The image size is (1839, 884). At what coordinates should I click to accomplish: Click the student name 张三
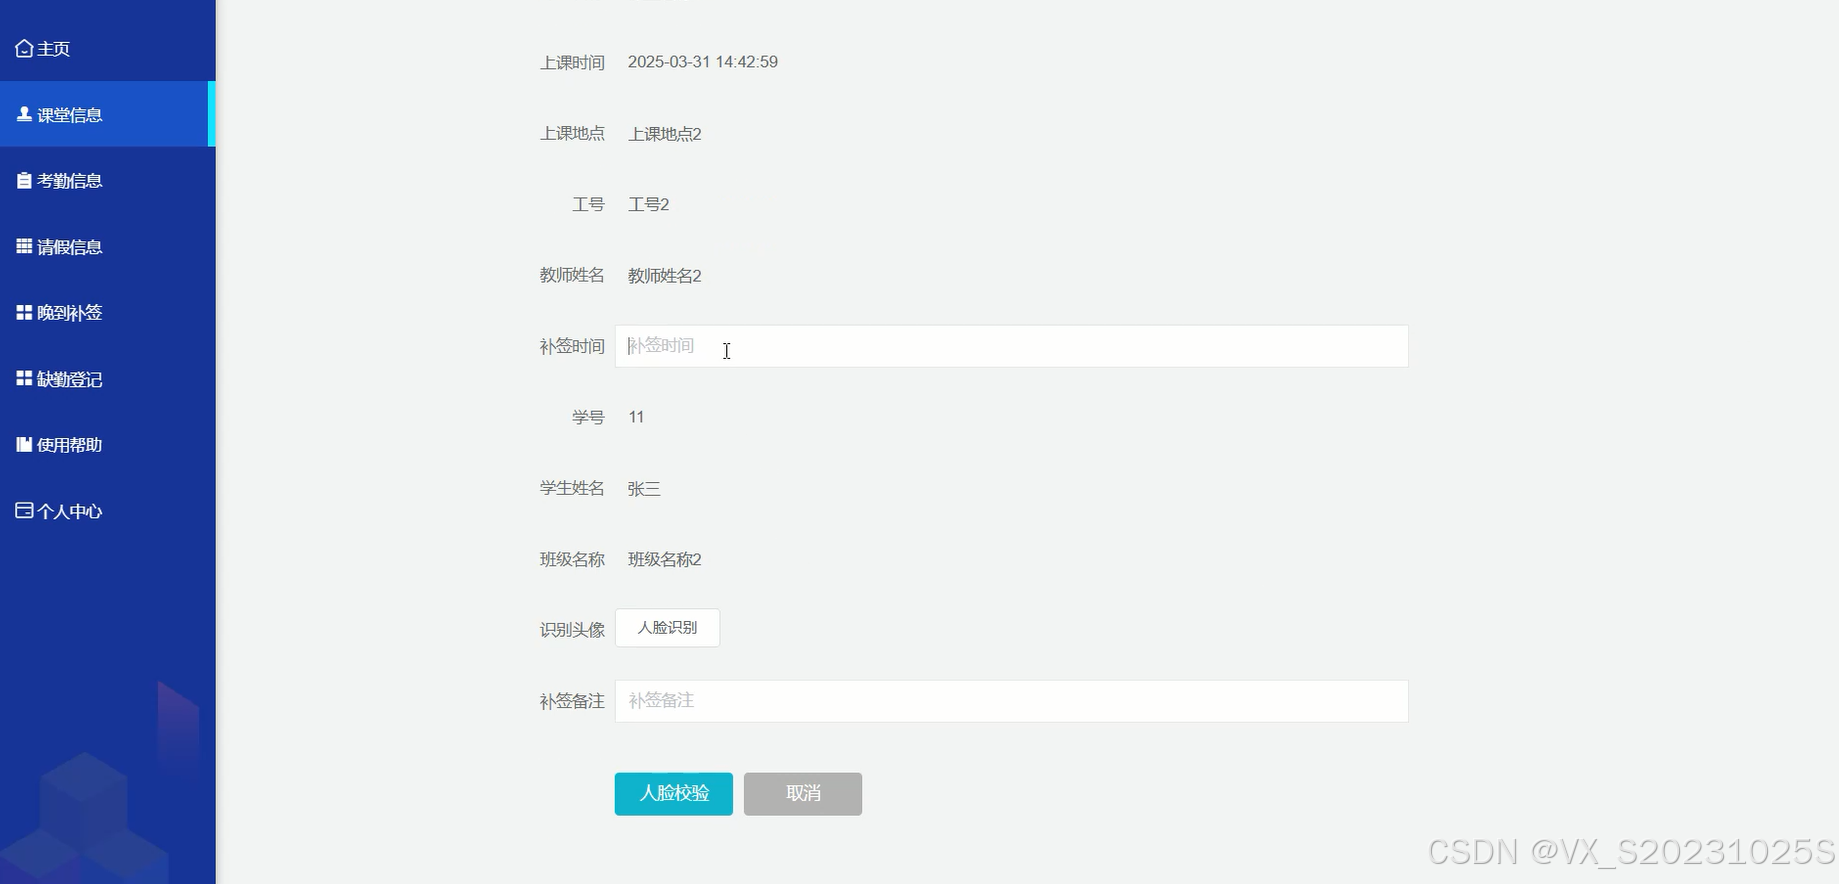pyautogui.click(x=644, y=489)
